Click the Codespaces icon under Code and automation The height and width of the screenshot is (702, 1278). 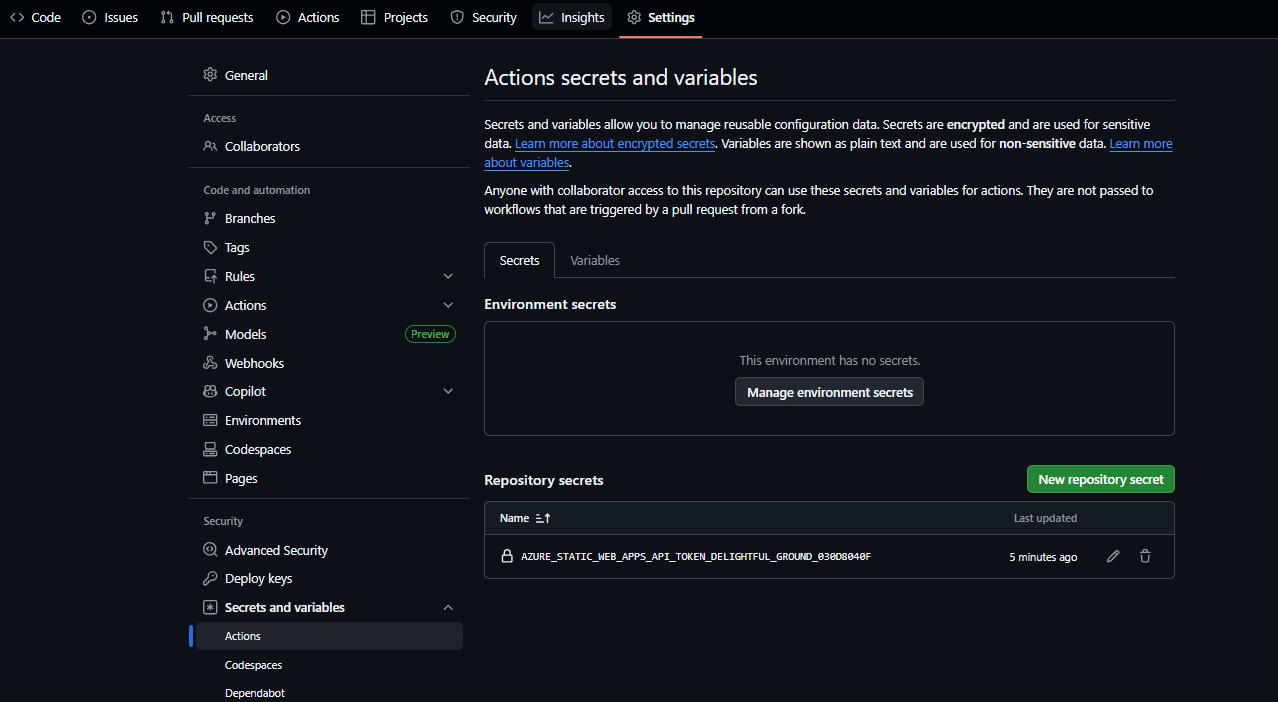pos(210,449)
